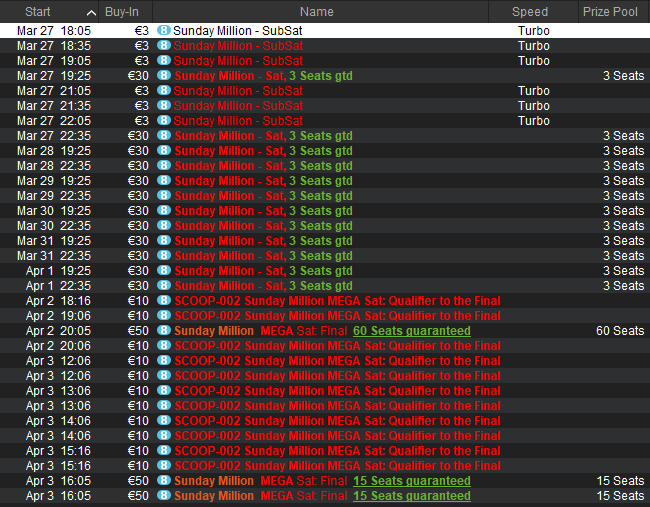The height and width of the screenshot is (507, 650).
Task: Select the Sat 3 Seats gtd name at Mar 31 22:35
Action: pyautogui.click(x=263, y=256)
